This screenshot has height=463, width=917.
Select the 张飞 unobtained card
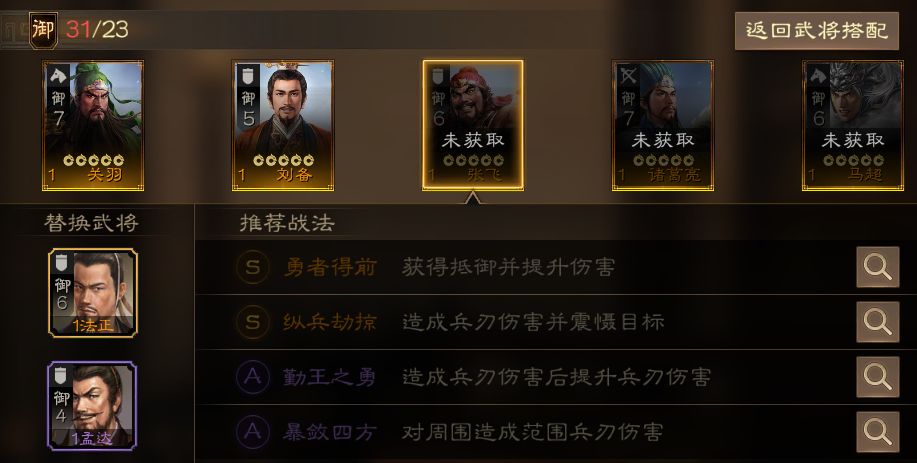[473, 125]
